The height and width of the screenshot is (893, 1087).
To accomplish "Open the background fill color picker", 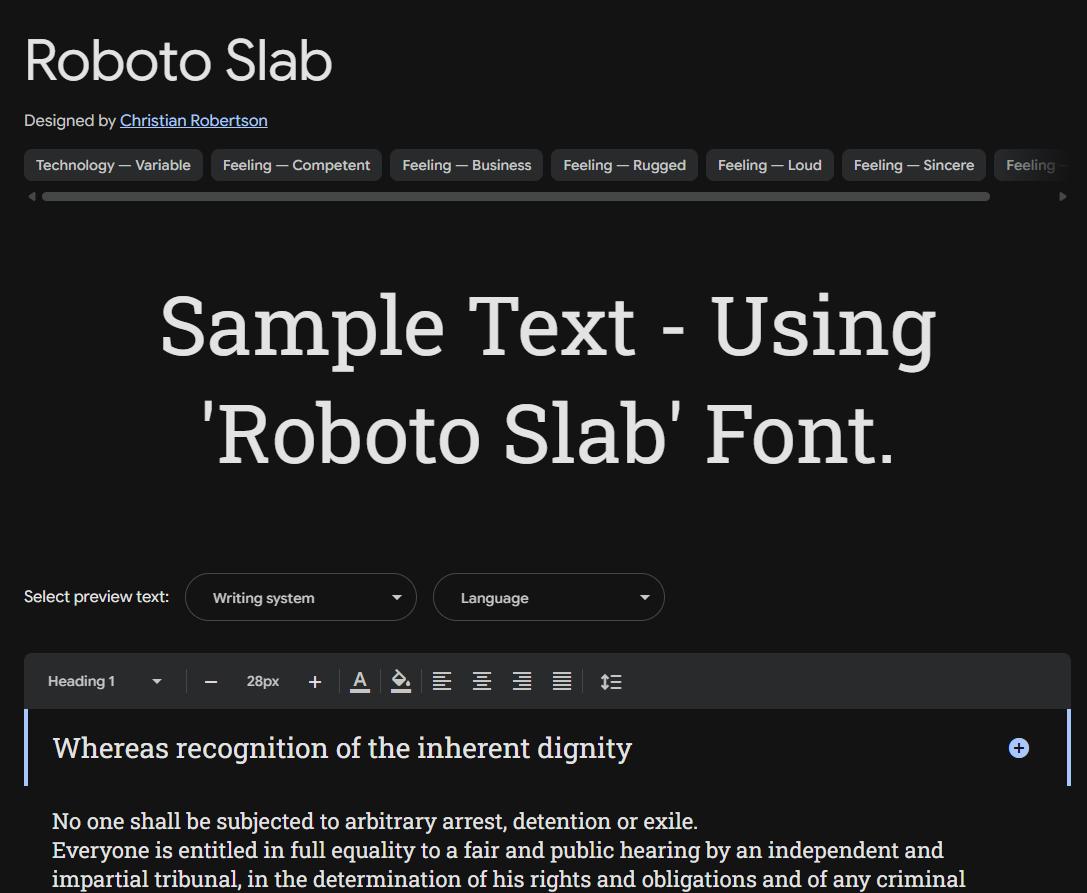I will pos(401,682).
